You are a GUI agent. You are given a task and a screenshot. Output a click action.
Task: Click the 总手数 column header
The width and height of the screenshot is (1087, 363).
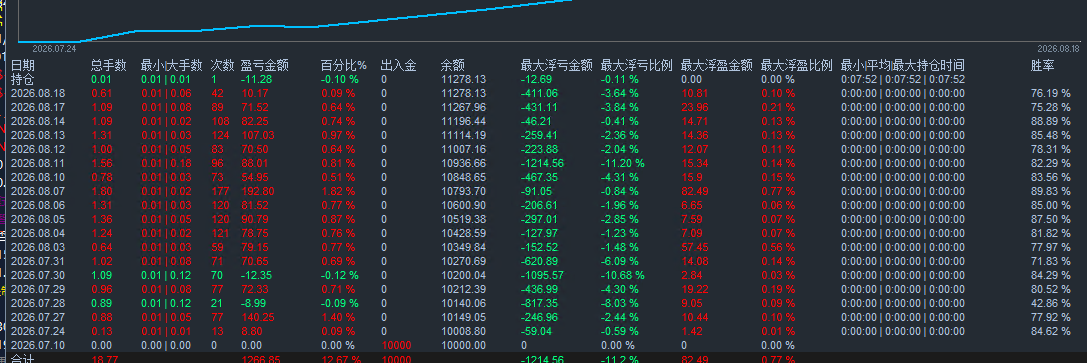pyautogui.click(x=109, y=65)
